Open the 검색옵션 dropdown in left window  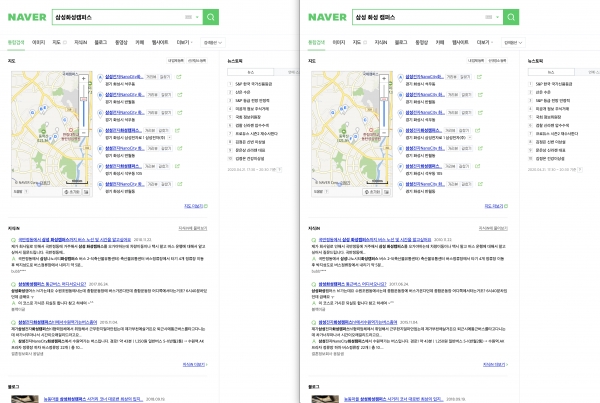click(213, 42)
